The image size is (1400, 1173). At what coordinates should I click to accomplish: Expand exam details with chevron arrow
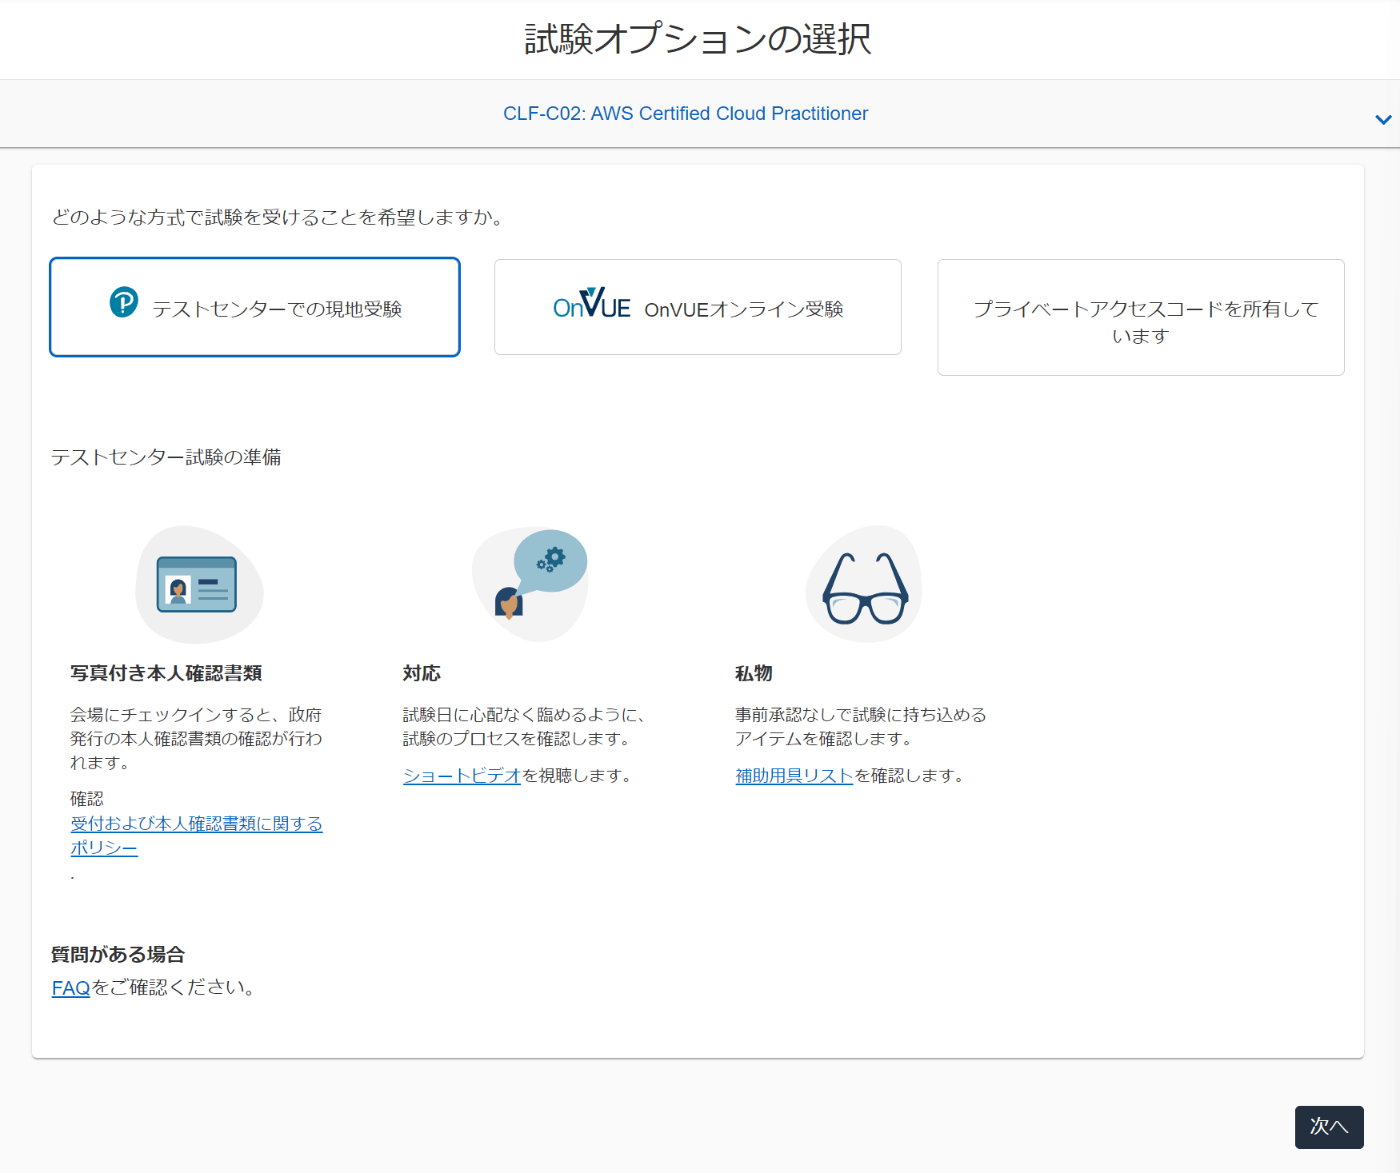pos(1383,120)
